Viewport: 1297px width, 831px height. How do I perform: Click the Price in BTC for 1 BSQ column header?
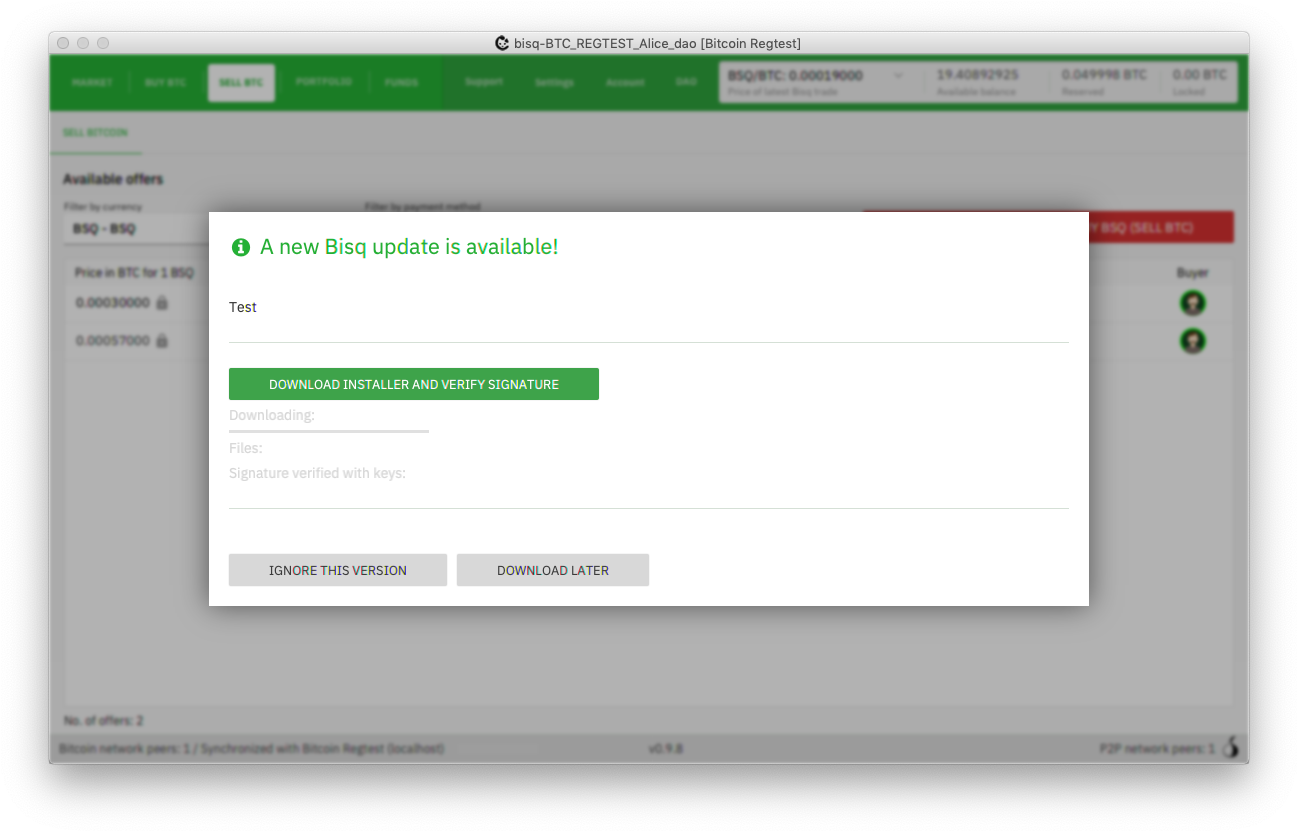pyautogui.click(x=134, y=272)
